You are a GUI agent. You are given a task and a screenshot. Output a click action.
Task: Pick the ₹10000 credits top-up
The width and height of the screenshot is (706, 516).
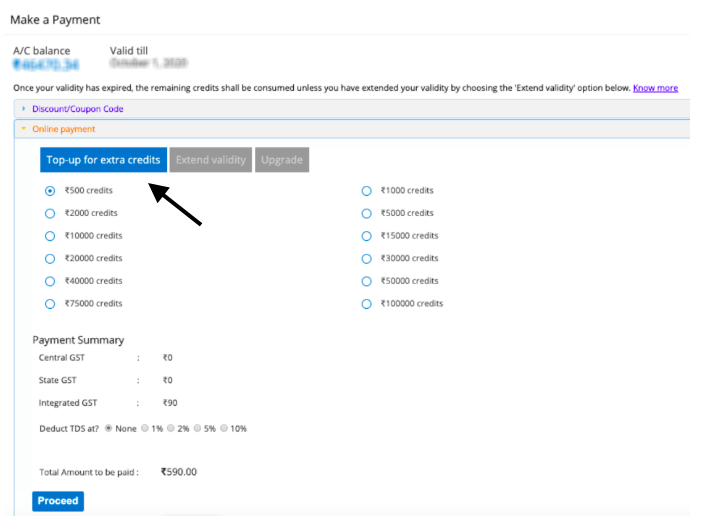(x=50, y=236)
